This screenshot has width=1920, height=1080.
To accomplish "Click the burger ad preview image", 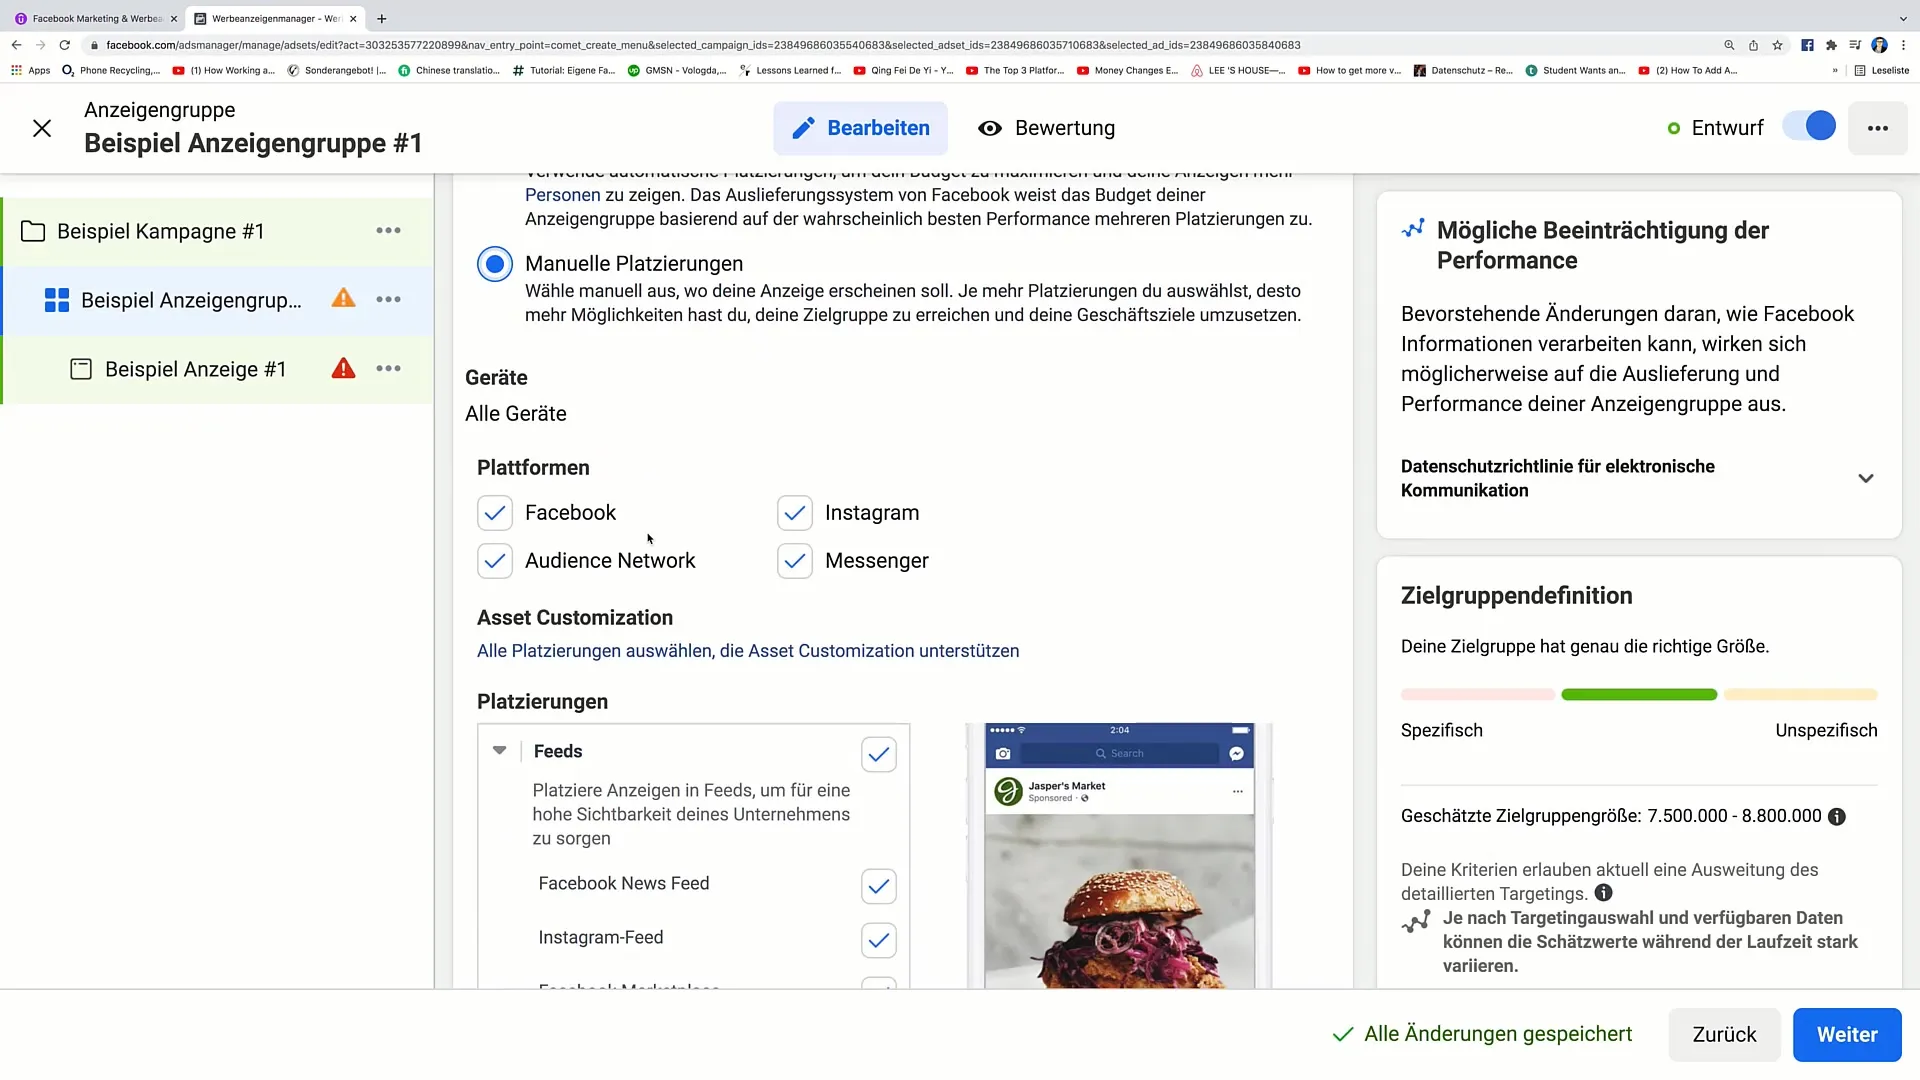I will pos(1119,900).
